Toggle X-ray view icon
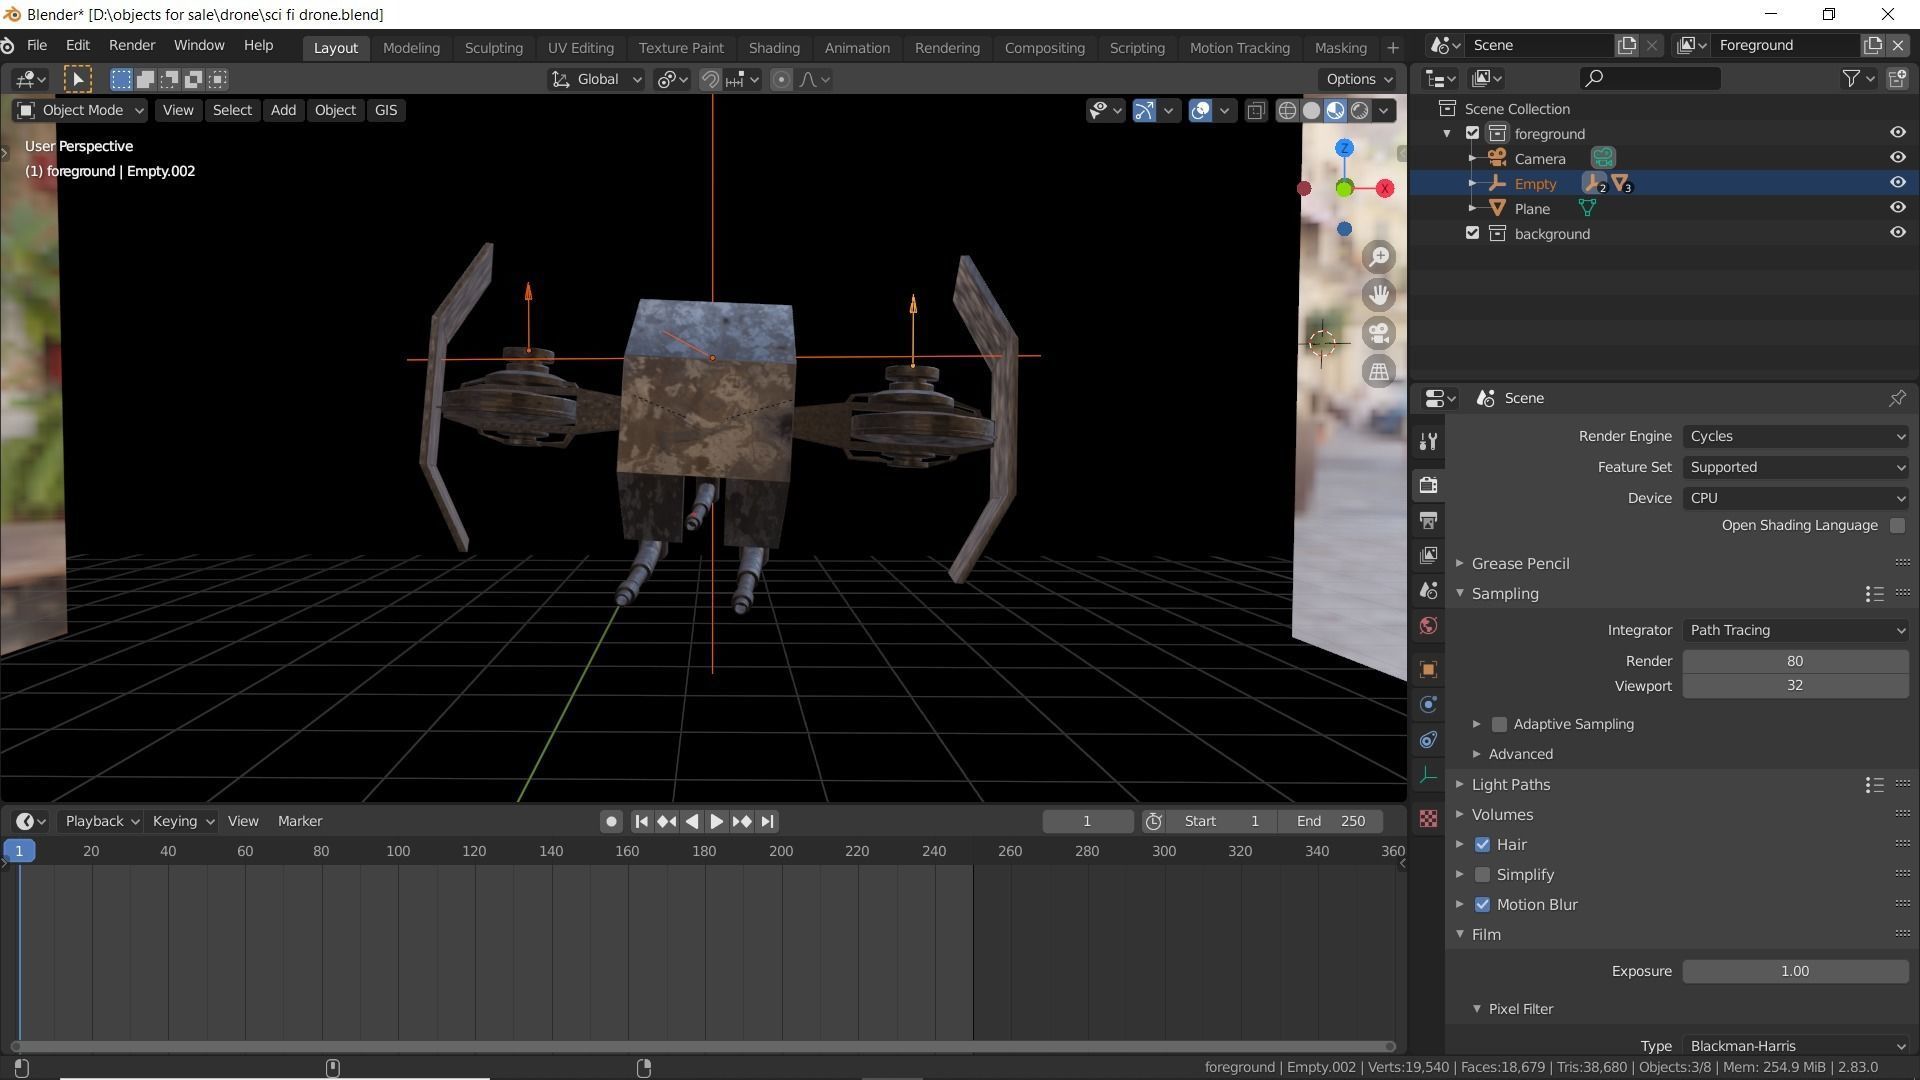The width and height of the screenshot is (1920, 1080). coord(1256,111)
